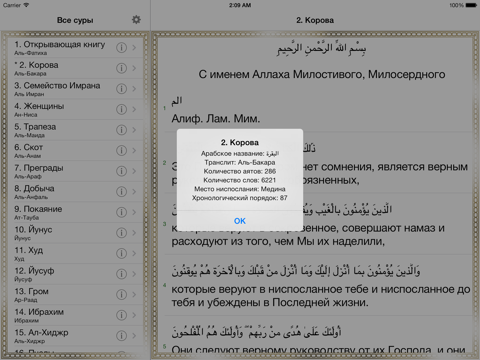Open settings via the gear icon

[136, 20]
